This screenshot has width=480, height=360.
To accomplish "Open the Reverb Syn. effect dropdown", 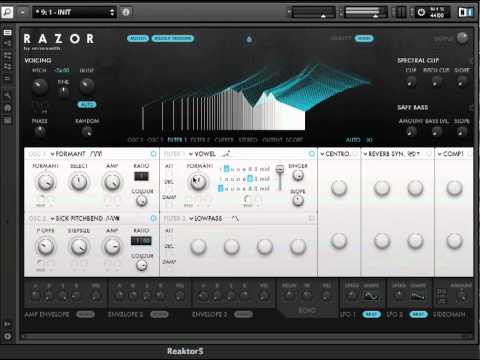I will pos(383,154).
